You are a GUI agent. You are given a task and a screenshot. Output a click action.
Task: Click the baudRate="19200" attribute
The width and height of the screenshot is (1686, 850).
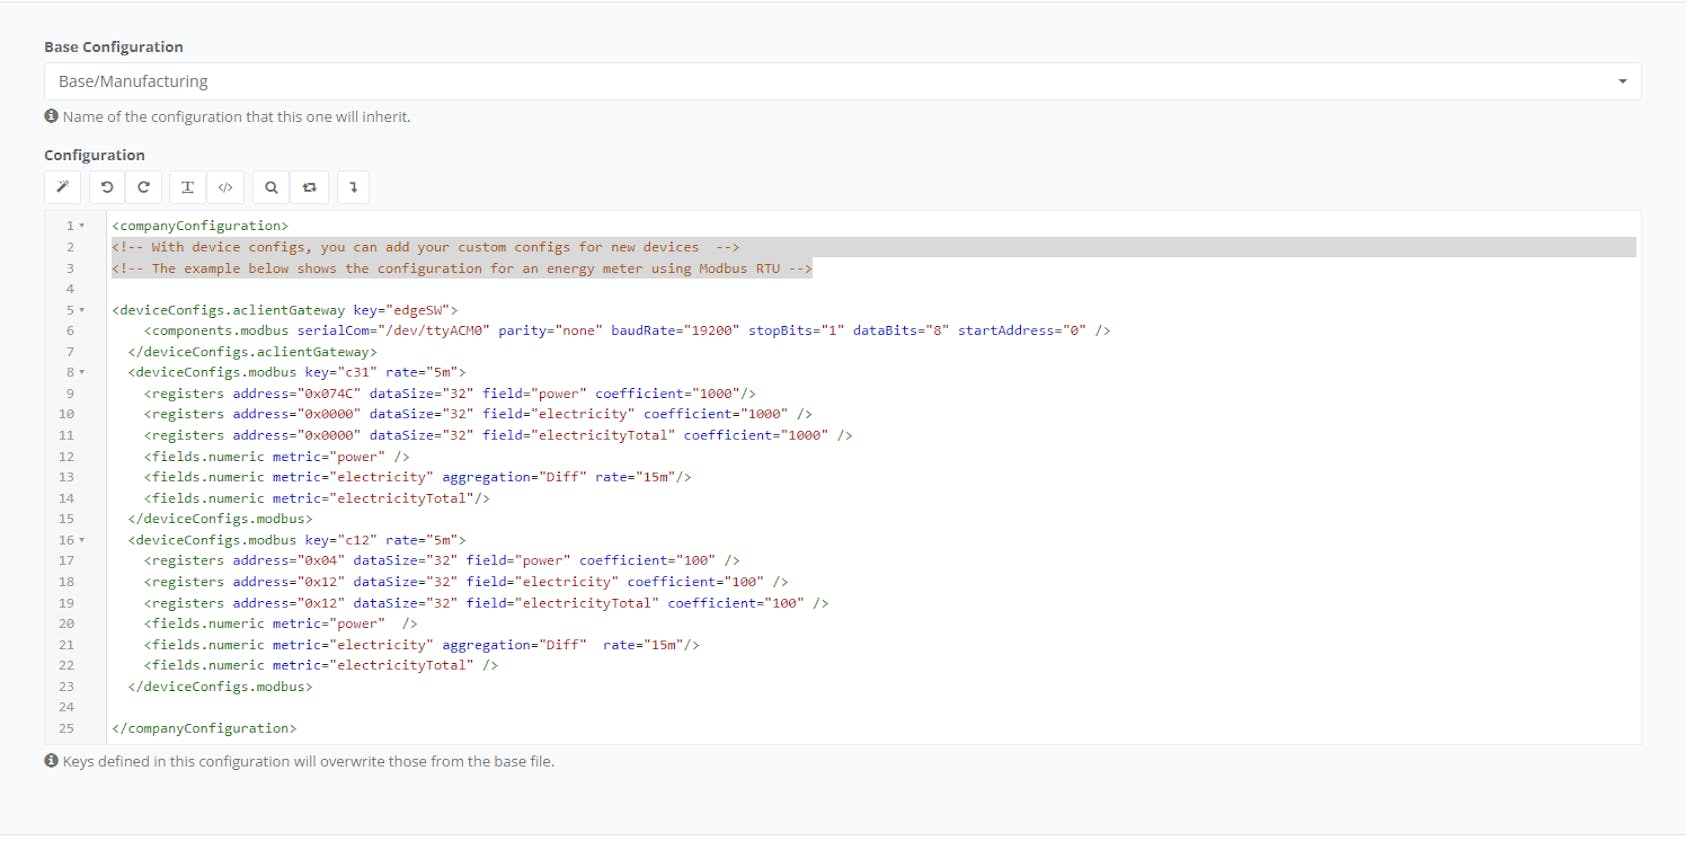tap(675, 330)
